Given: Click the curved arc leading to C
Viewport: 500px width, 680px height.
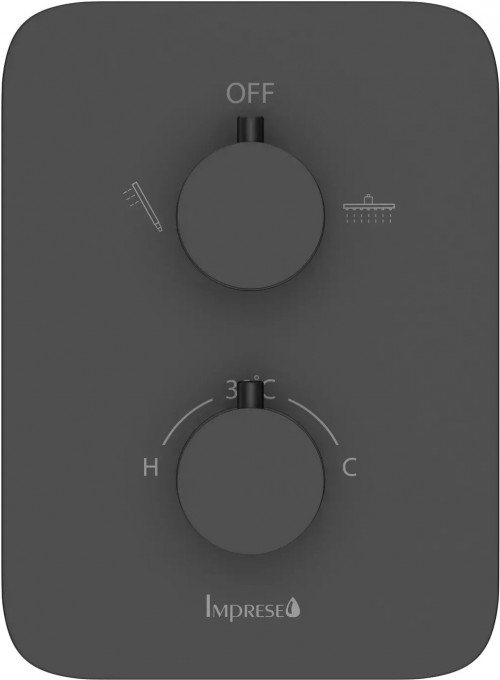Looking at the screenshot, I should pos(313,420).
